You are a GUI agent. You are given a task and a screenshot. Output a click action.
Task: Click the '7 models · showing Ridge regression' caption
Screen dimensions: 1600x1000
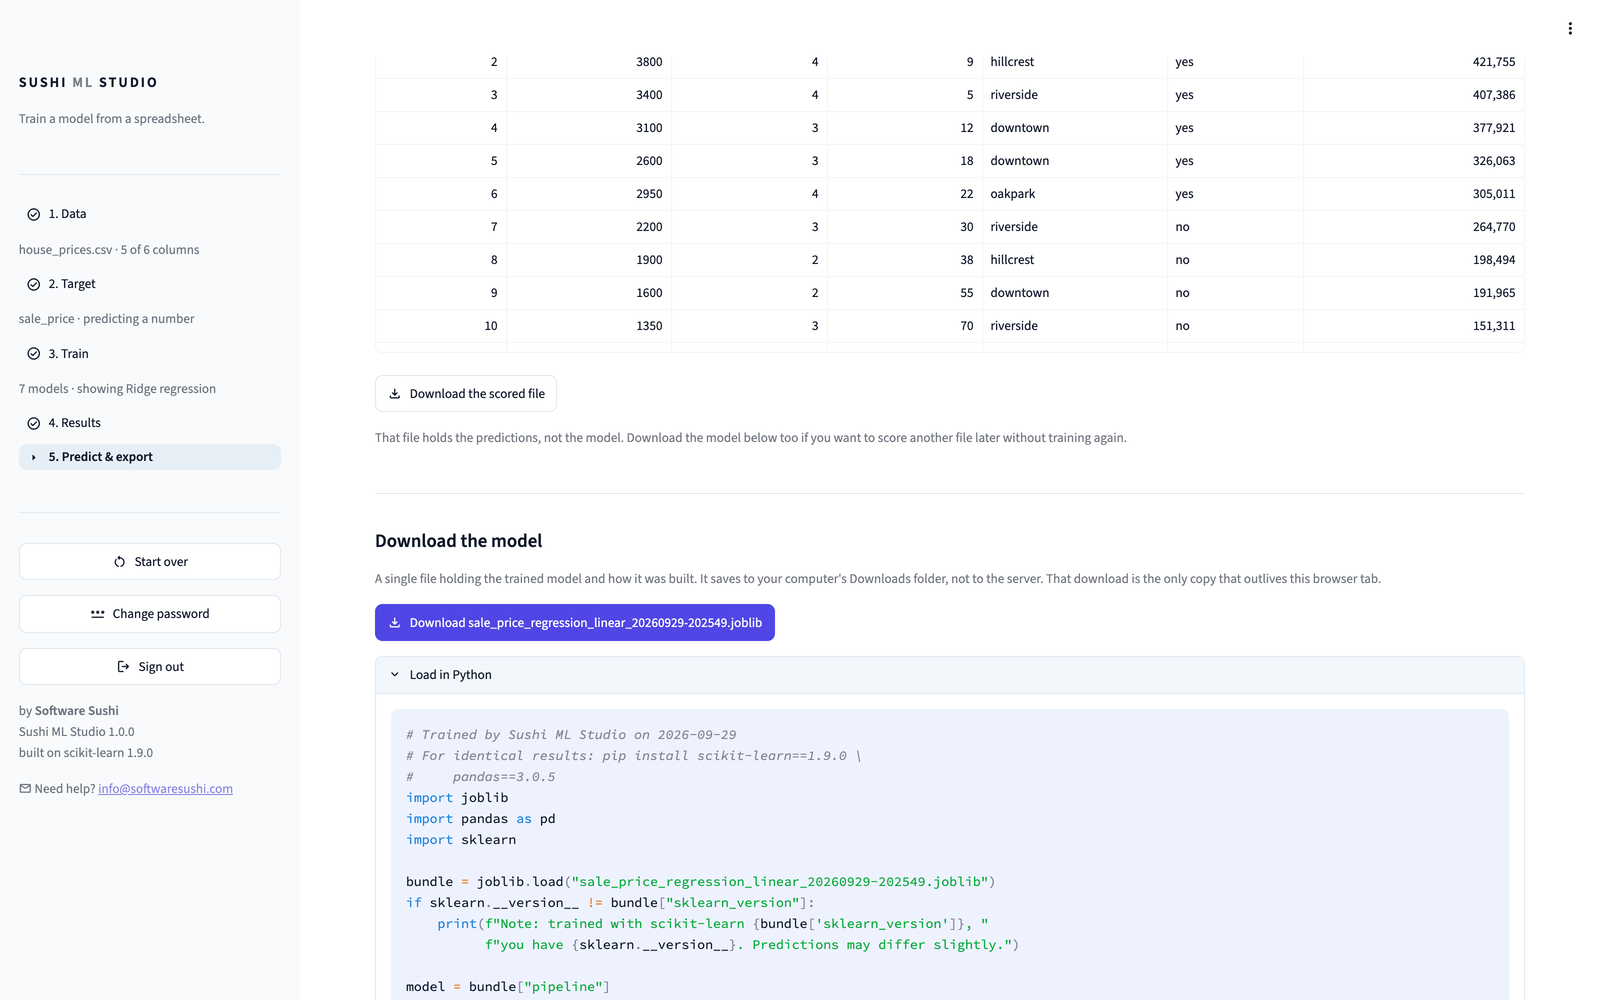(117, 389)
